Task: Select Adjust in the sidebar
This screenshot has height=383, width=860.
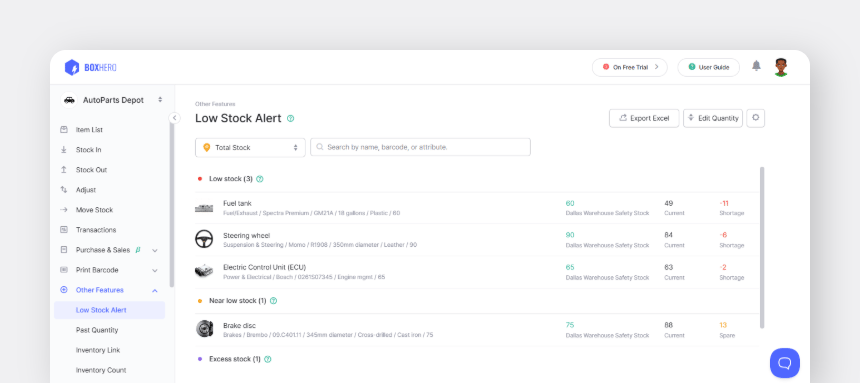Action: (x=86, y=190)
